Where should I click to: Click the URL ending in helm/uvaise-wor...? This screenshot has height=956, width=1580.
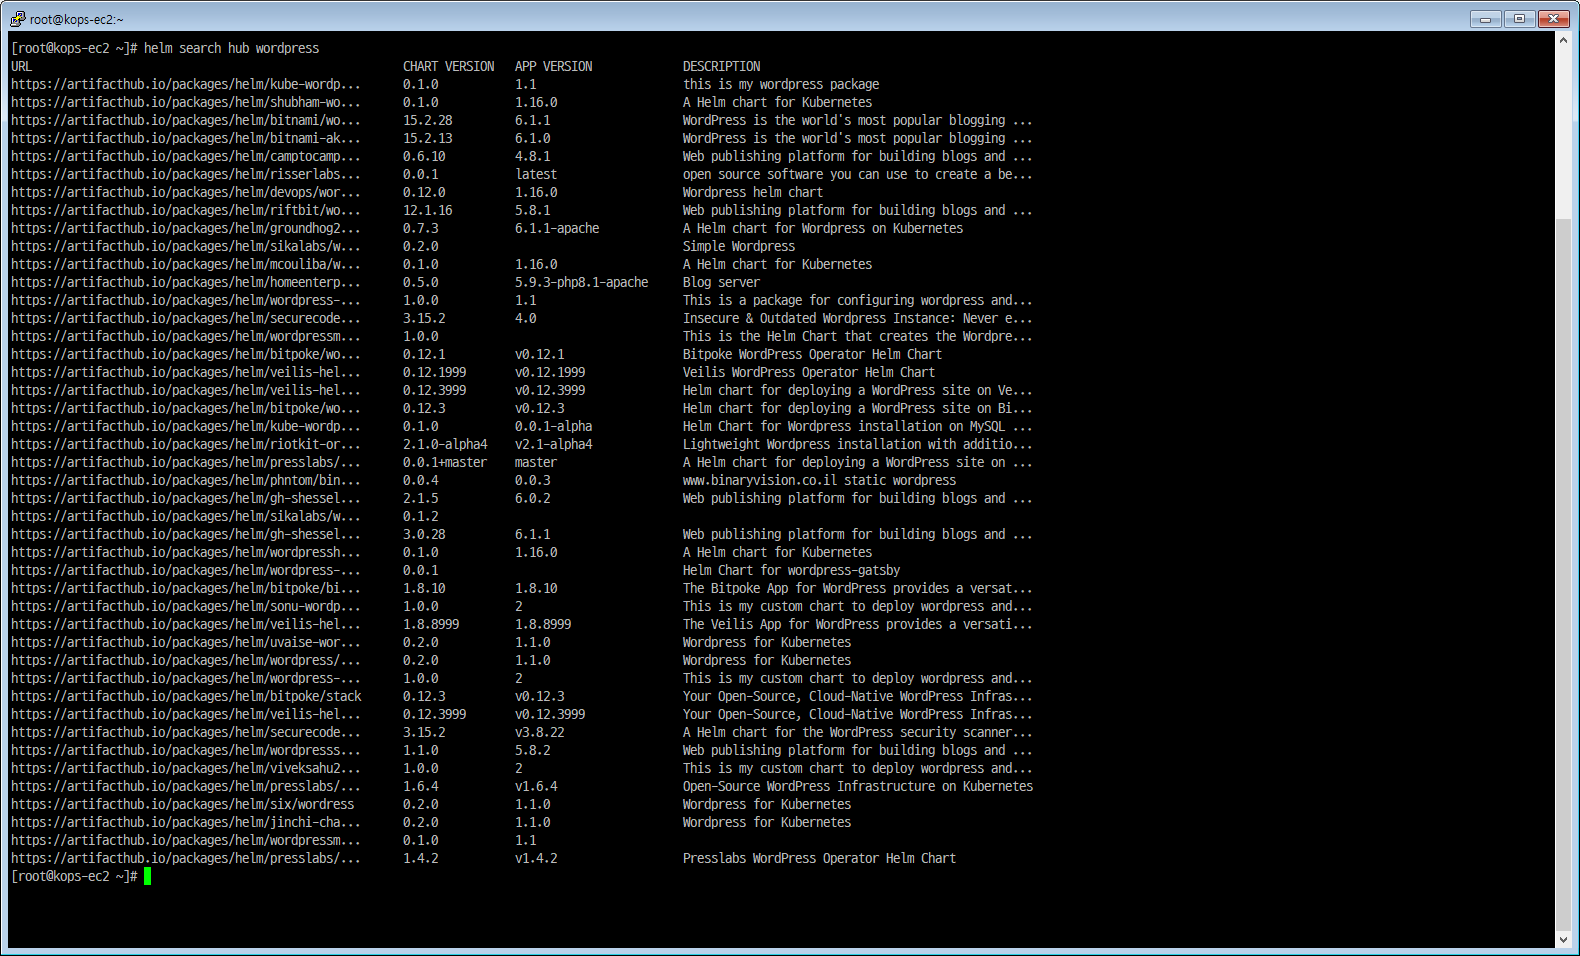pyautogui.click(x=186, y=642)
